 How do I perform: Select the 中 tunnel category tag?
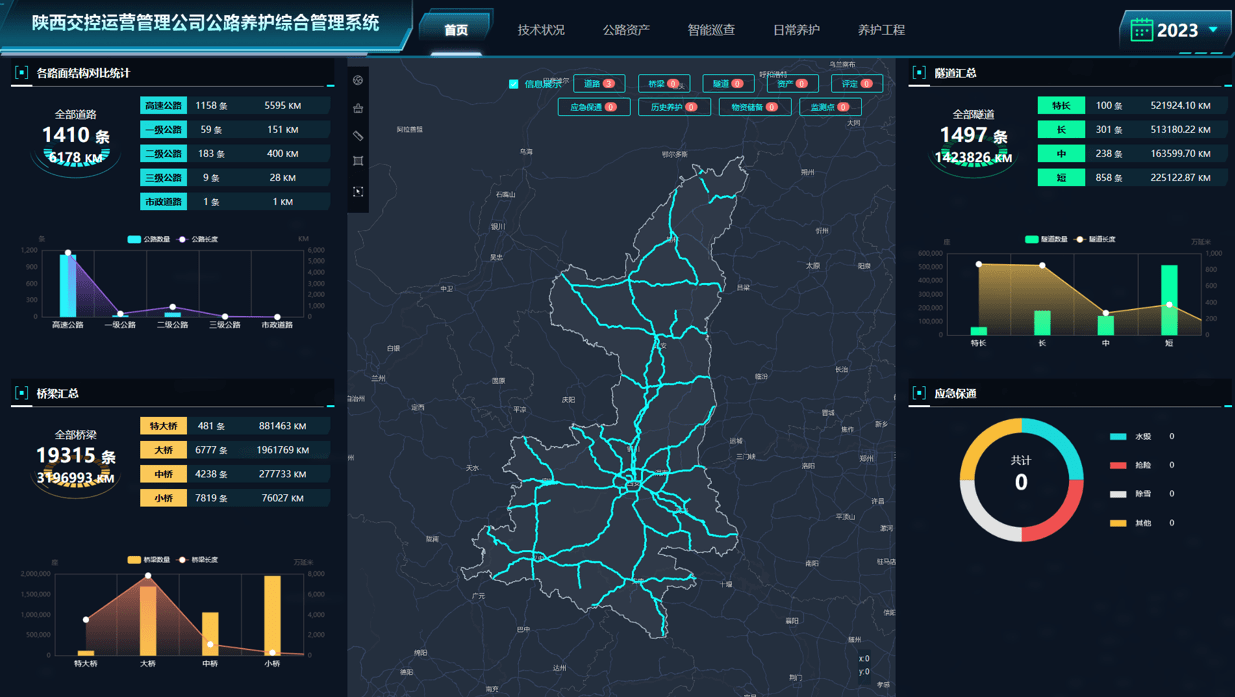(x=1061, y=153)
